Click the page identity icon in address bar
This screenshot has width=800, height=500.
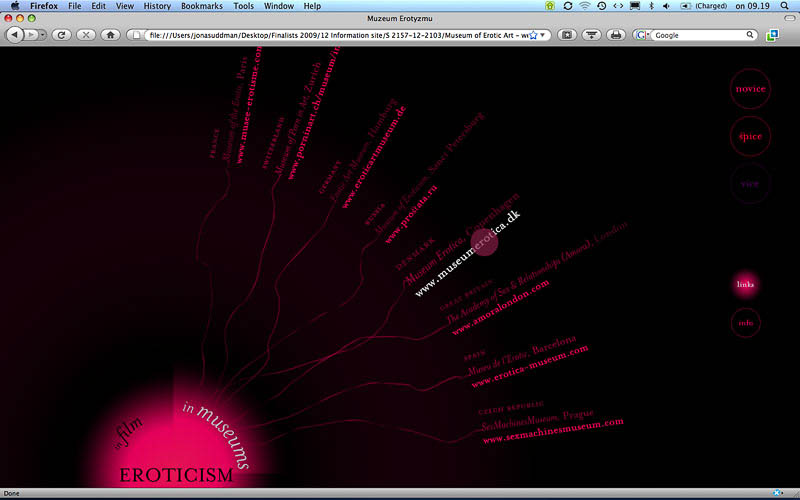(x=136, y=35)
